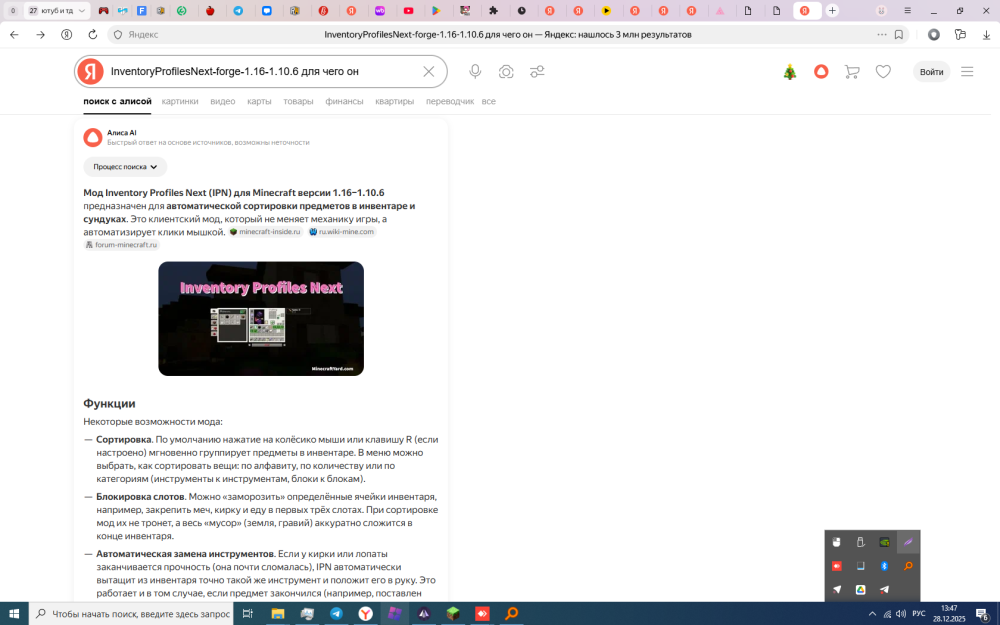
Task: Switch the keyboard language РУС indicator
Action: point(918,614)
